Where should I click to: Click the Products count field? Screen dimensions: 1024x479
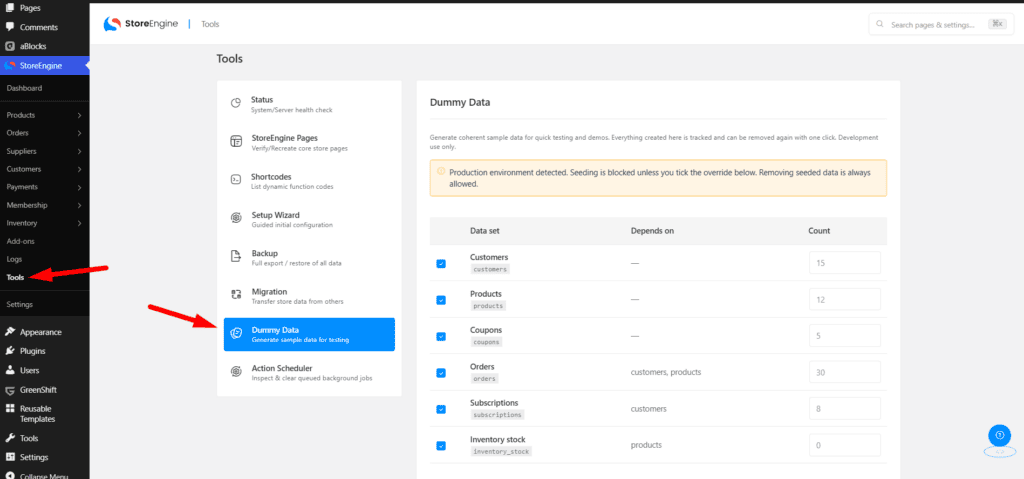point(844,299)
